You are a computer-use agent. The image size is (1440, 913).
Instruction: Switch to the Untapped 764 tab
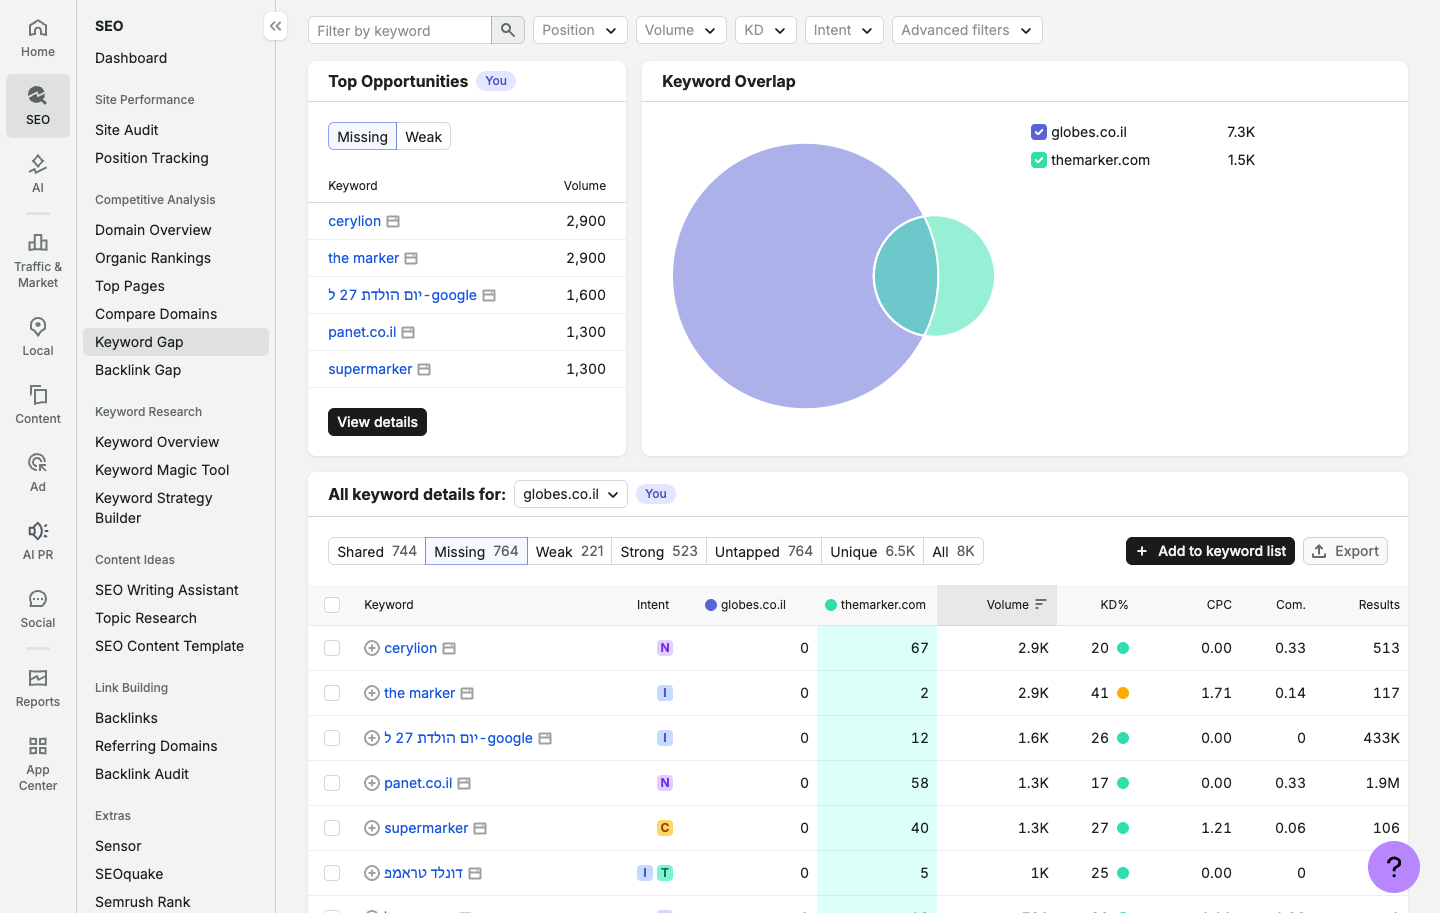(x=764, y=551)
